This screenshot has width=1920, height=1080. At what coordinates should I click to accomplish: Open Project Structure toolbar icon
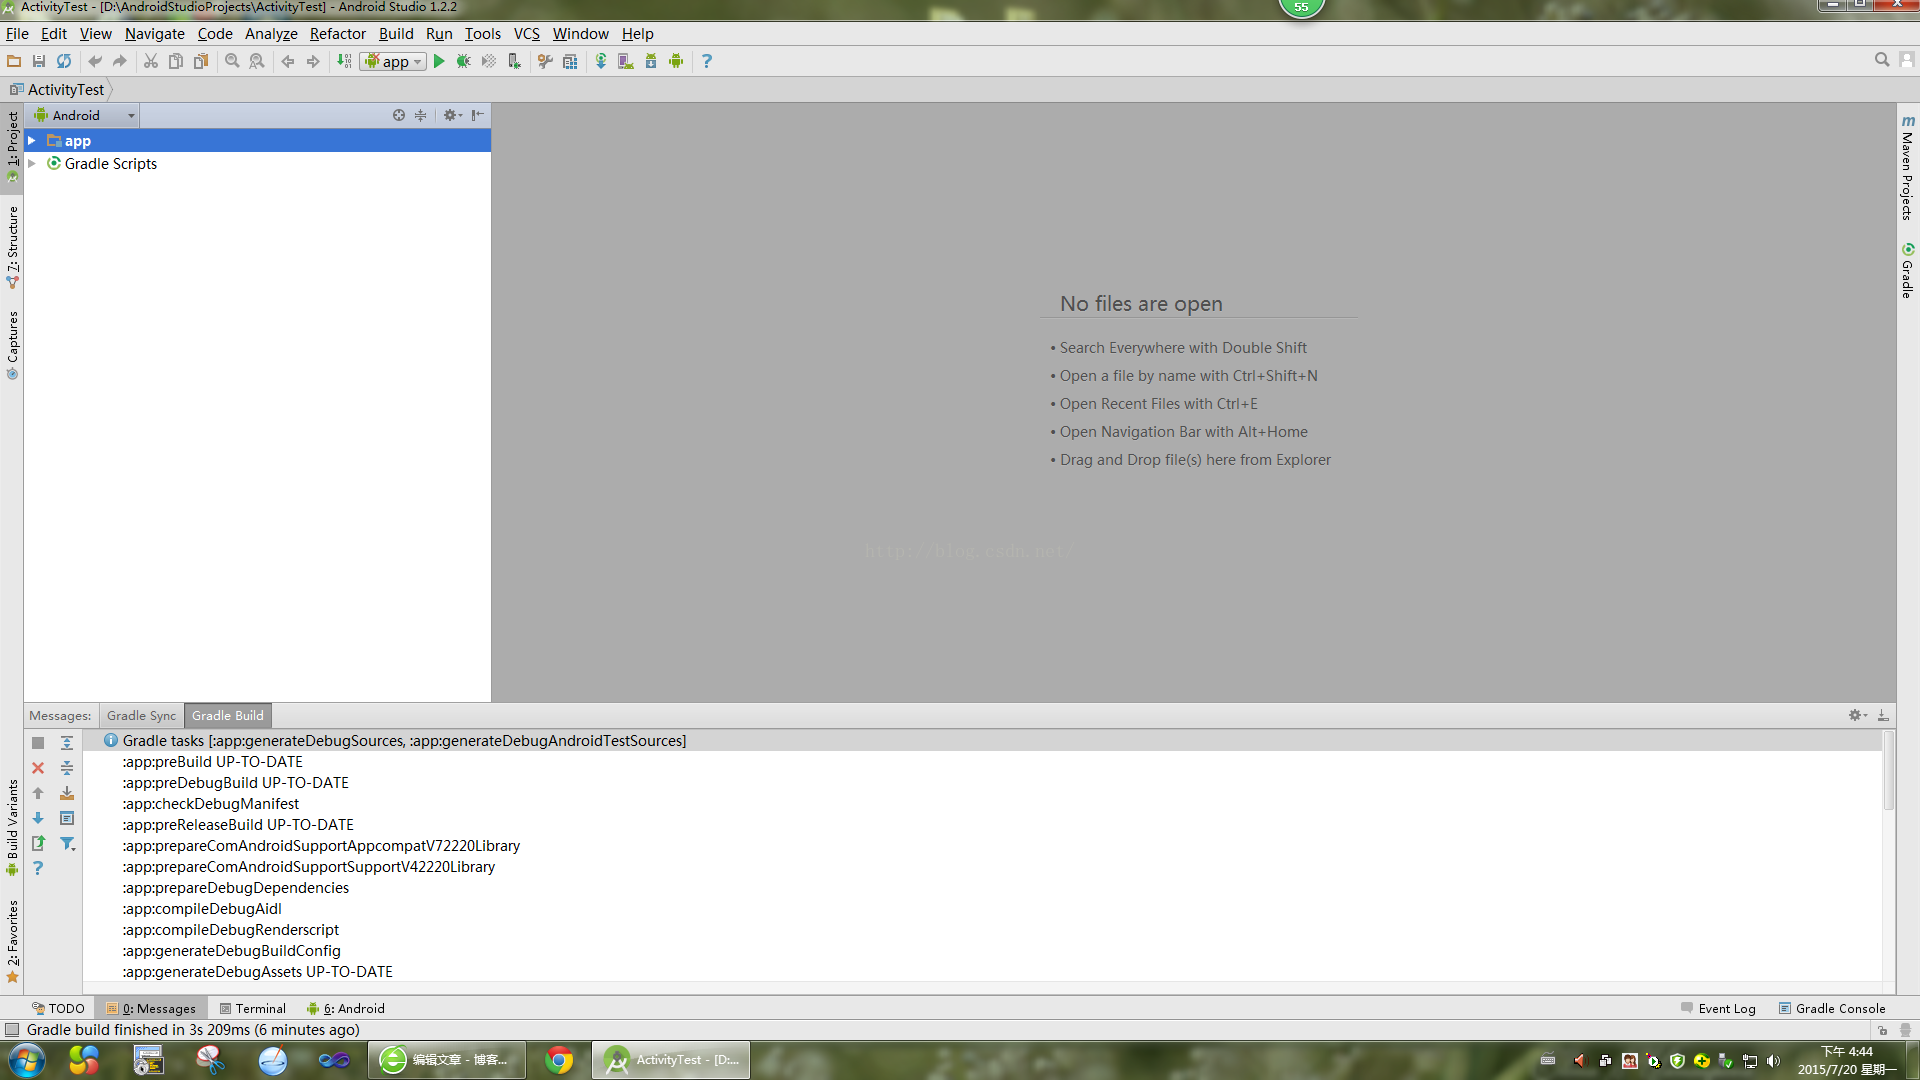pyautogui.click(x=570, y=61)
